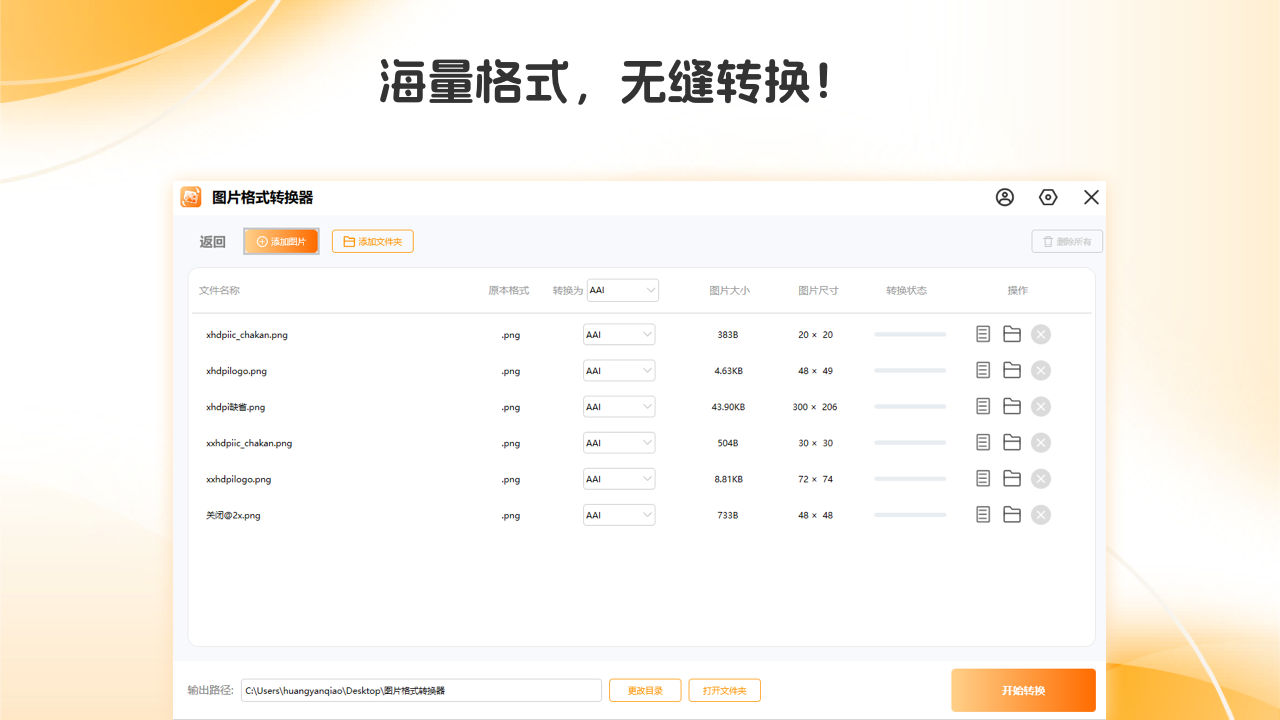Click the document icon beside xhdpilogo.png
The height and width of the screenshot is (720, 1280).
(982, 370)
